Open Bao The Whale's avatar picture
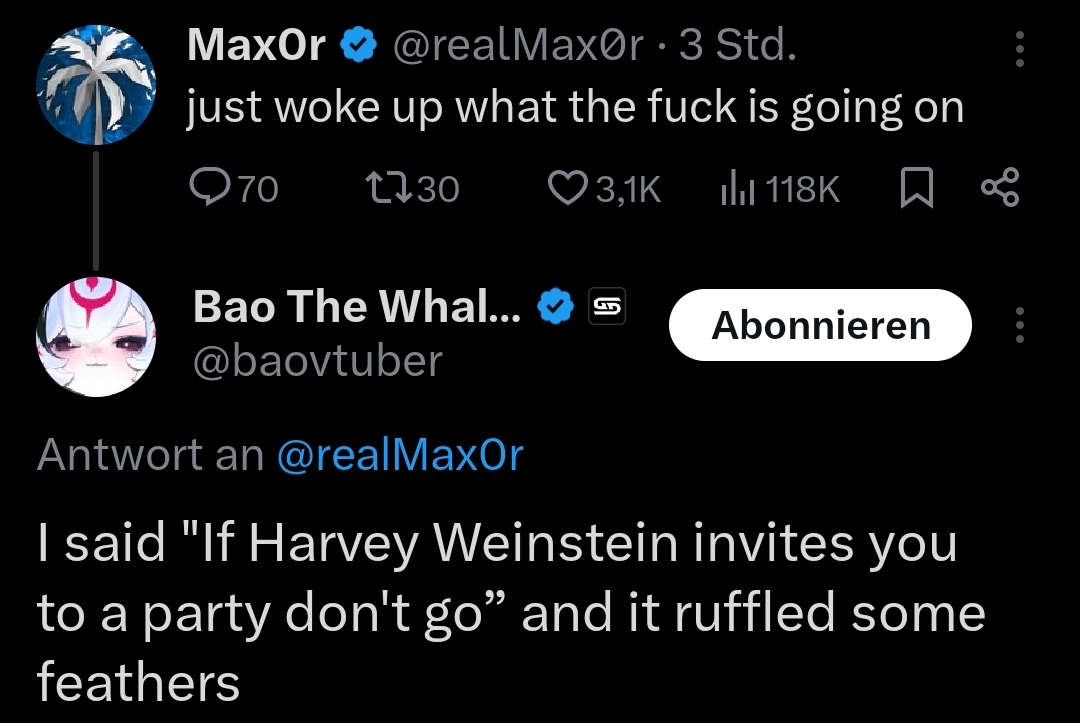The image size is (1080, 723). (x=96, y=334)
